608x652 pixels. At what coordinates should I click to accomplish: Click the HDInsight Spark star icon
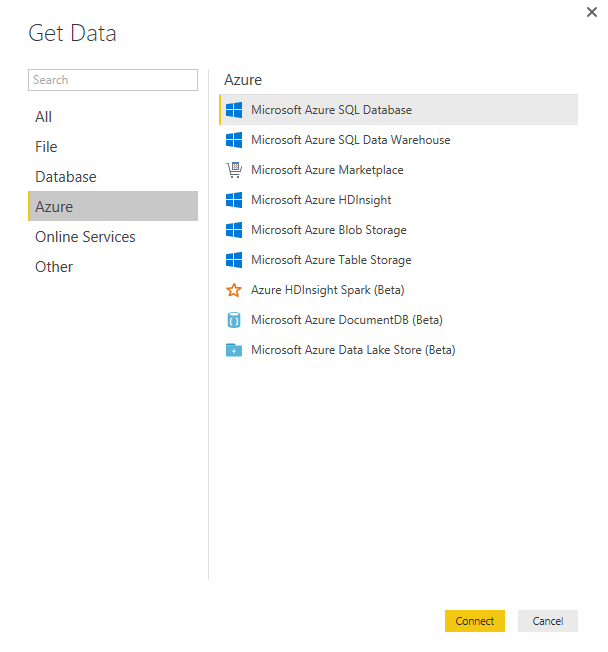click(x=234, y=290)
